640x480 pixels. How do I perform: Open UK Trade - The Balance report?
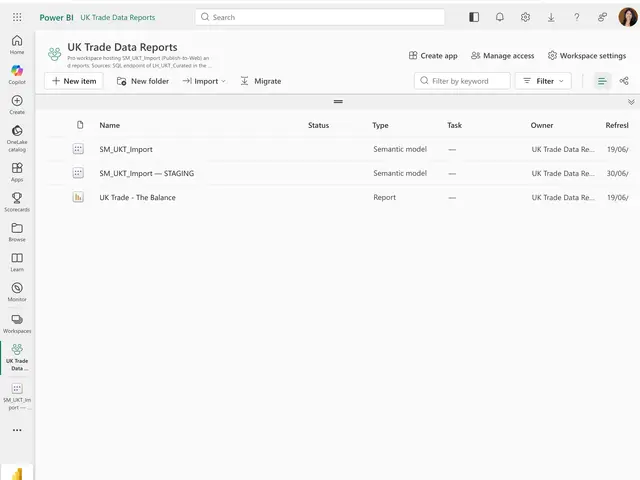tap(137, 198)
